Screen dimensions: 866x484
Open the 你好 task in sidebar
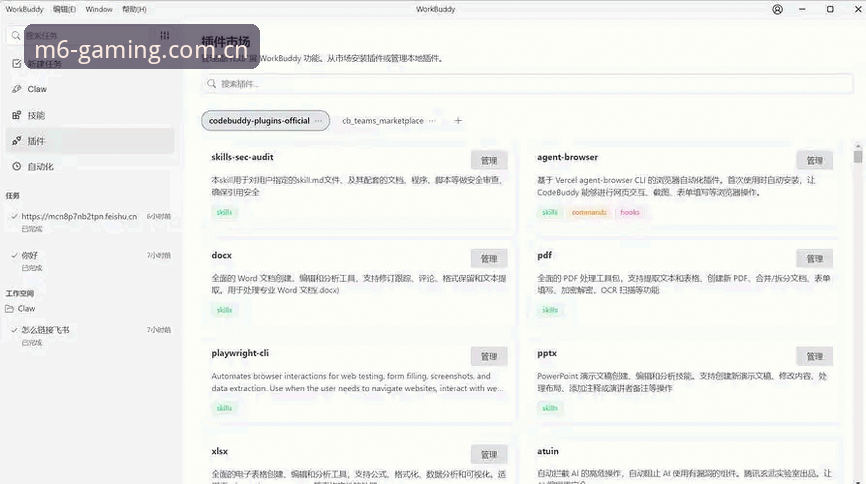(90, 261)
